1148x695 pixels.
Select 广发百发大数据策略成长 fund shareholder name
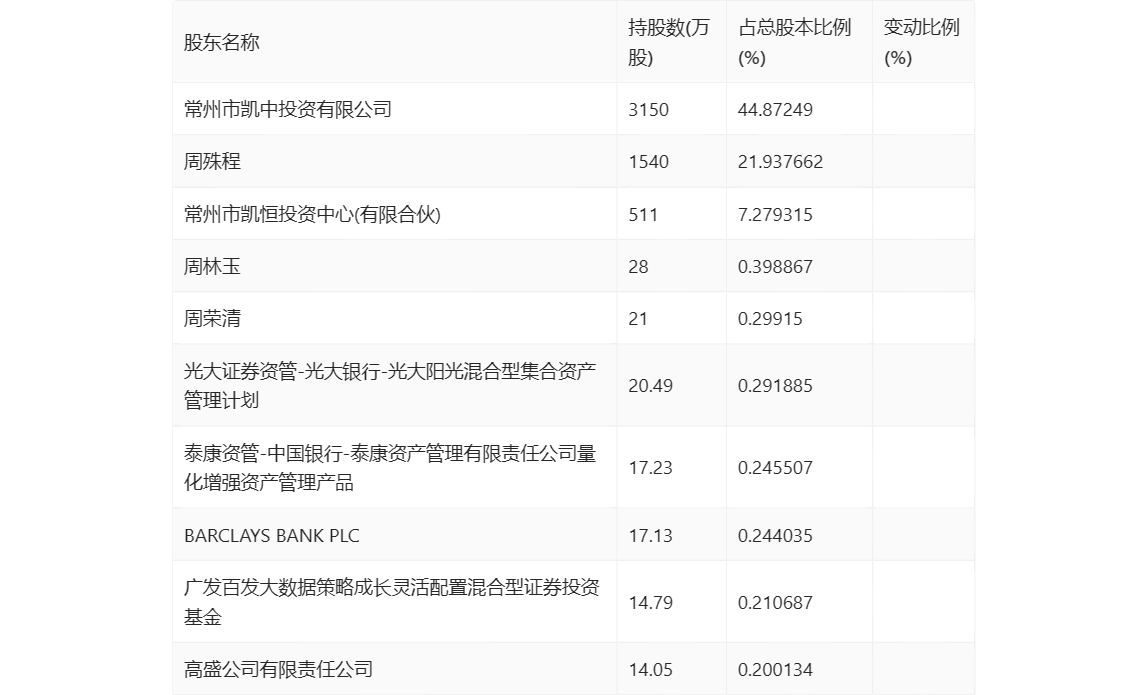(392, 602)
